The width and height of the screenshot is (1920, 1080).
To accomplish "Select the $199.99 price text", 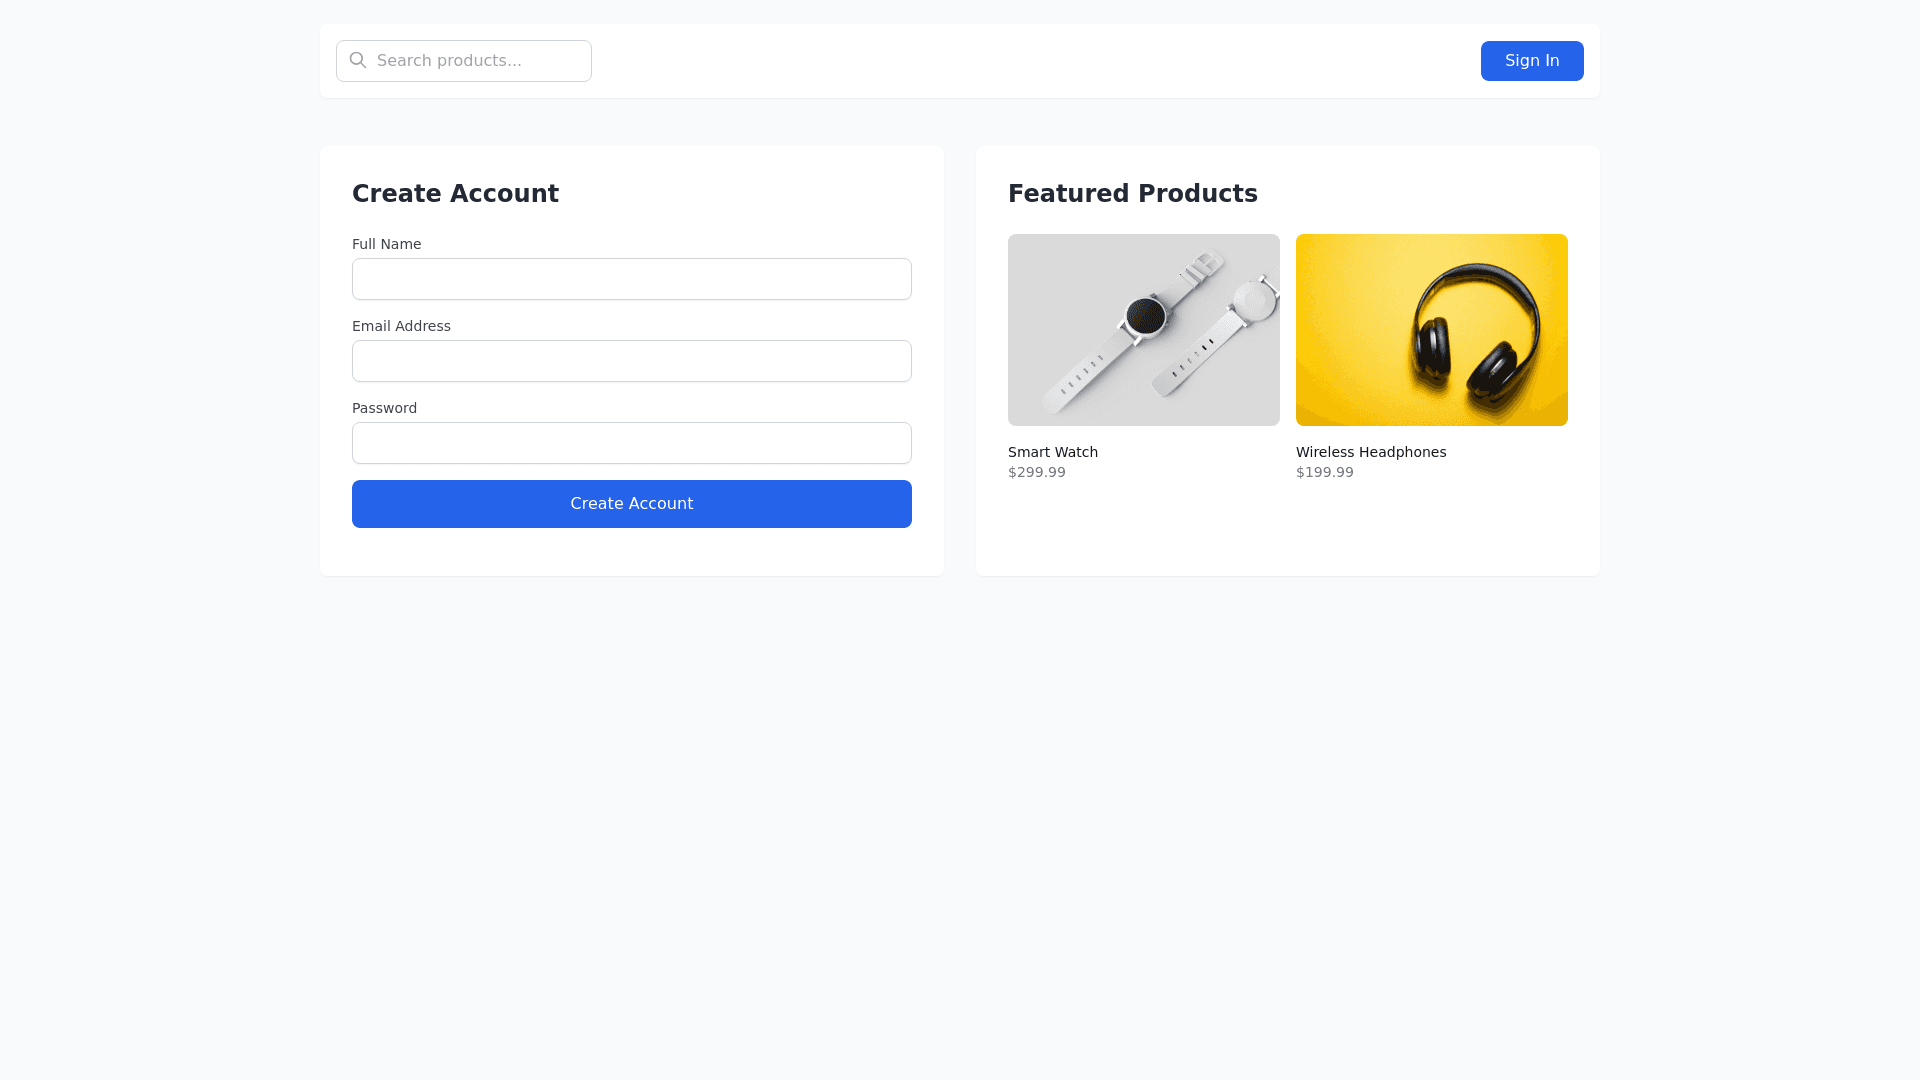I will pyautogui.click(x=1324, y=472).
